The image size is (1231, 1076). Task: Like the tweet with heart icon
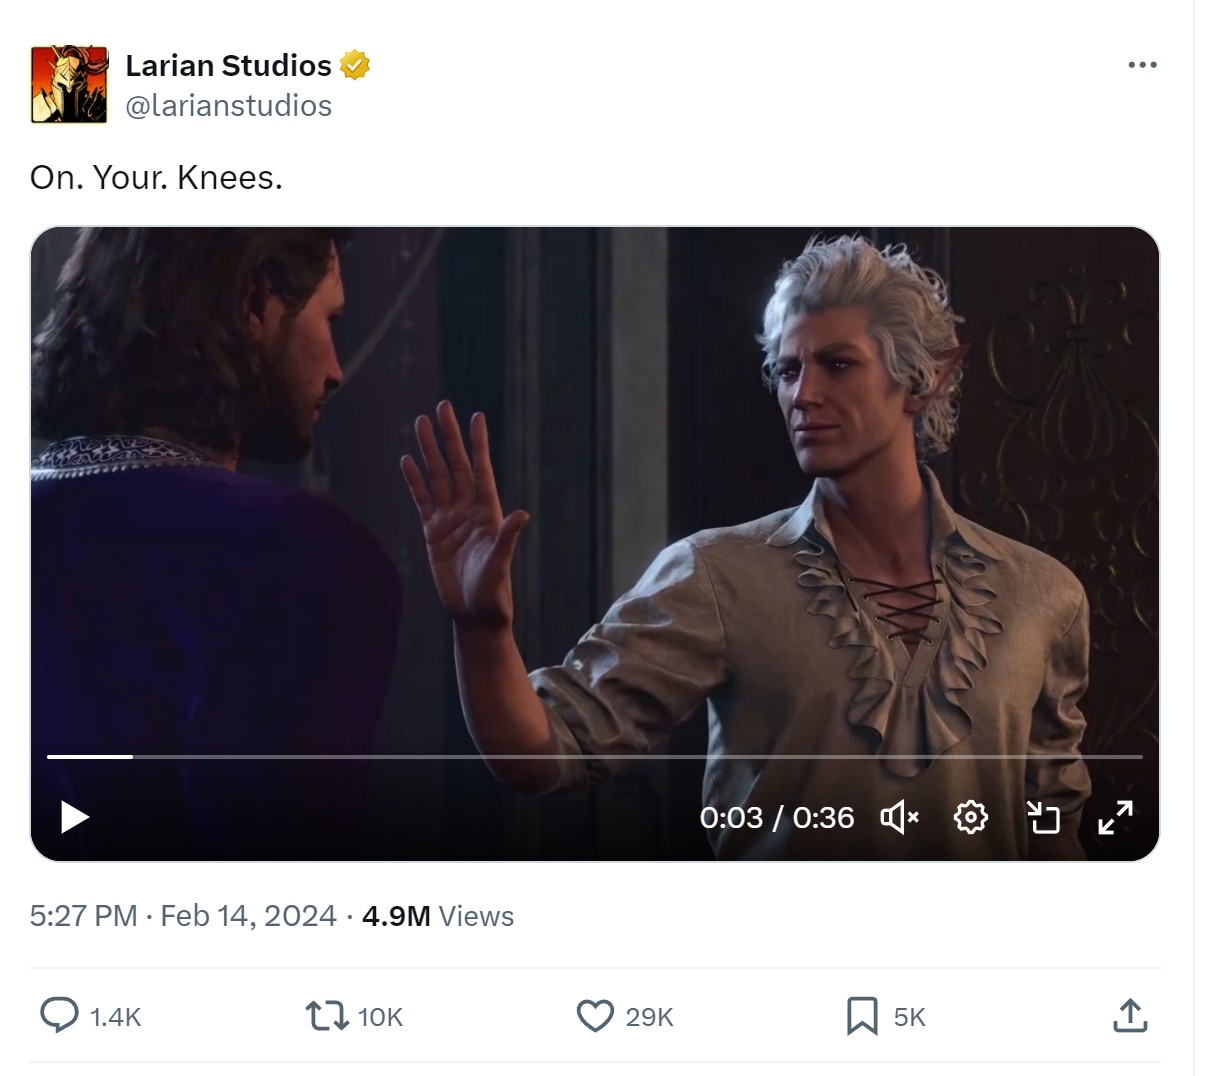[595, 1016]
